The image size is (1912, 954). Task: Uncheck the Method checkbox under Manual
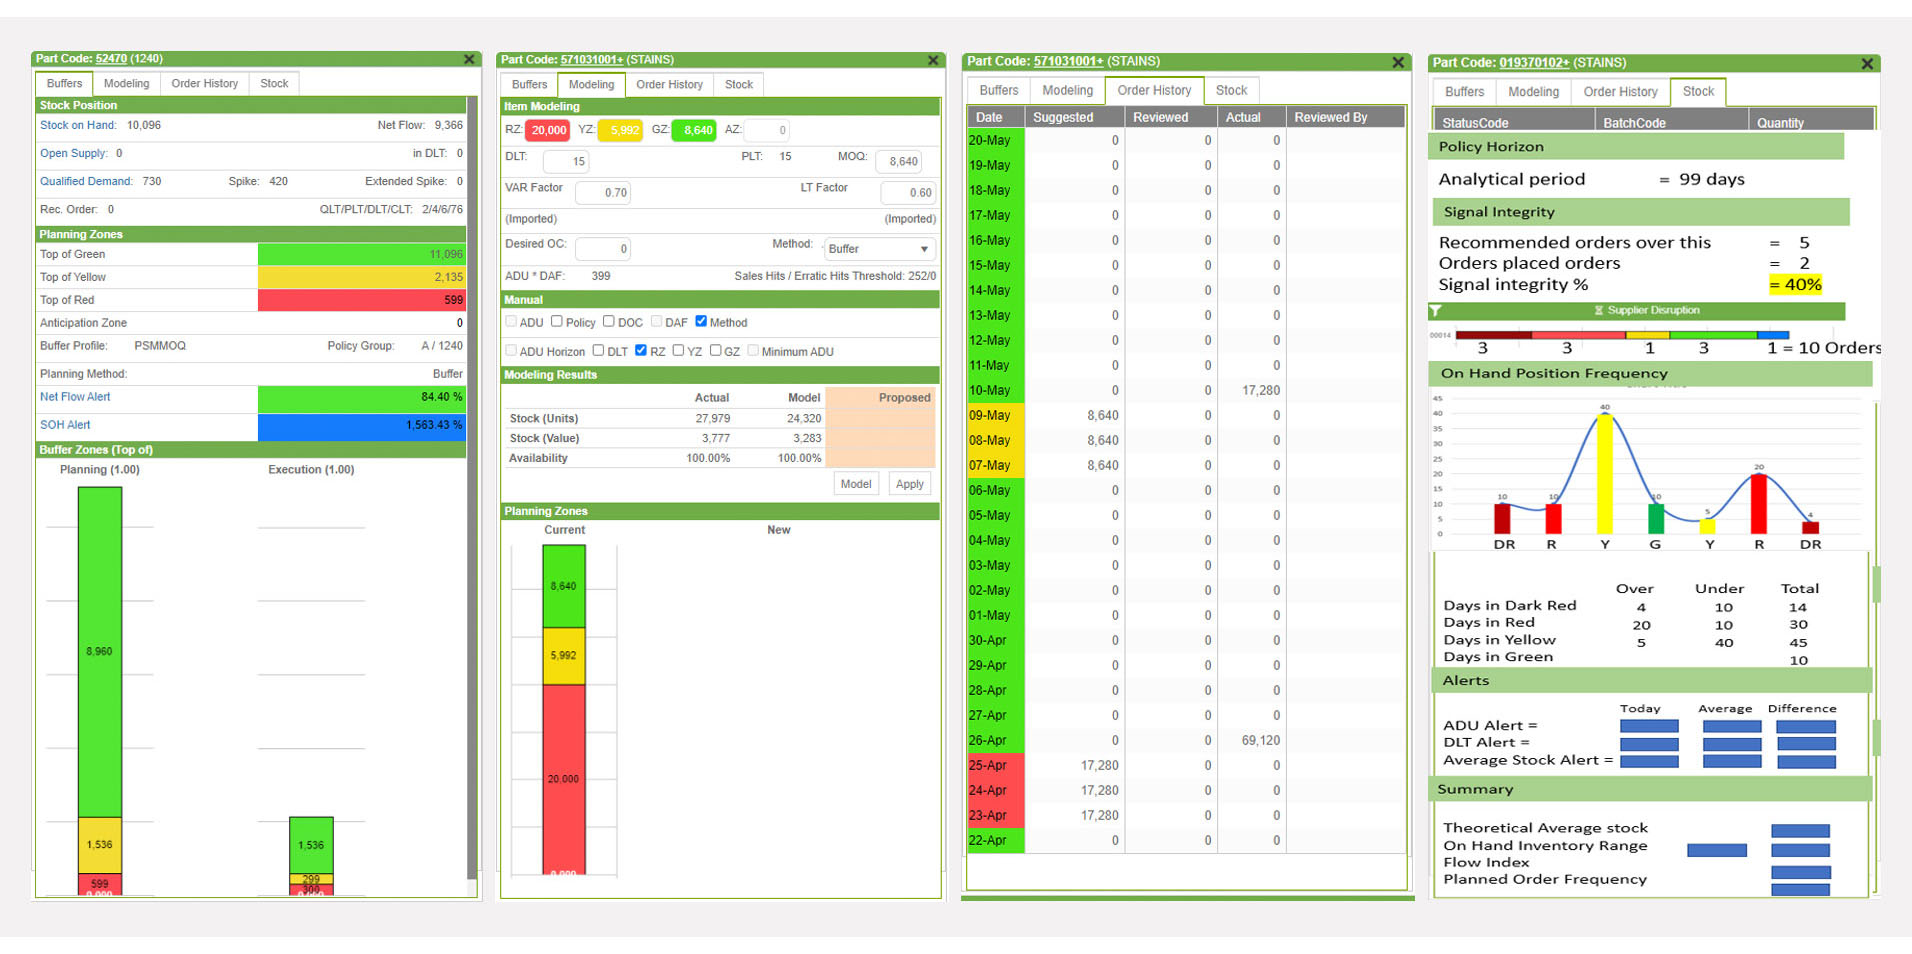point(701,321)
